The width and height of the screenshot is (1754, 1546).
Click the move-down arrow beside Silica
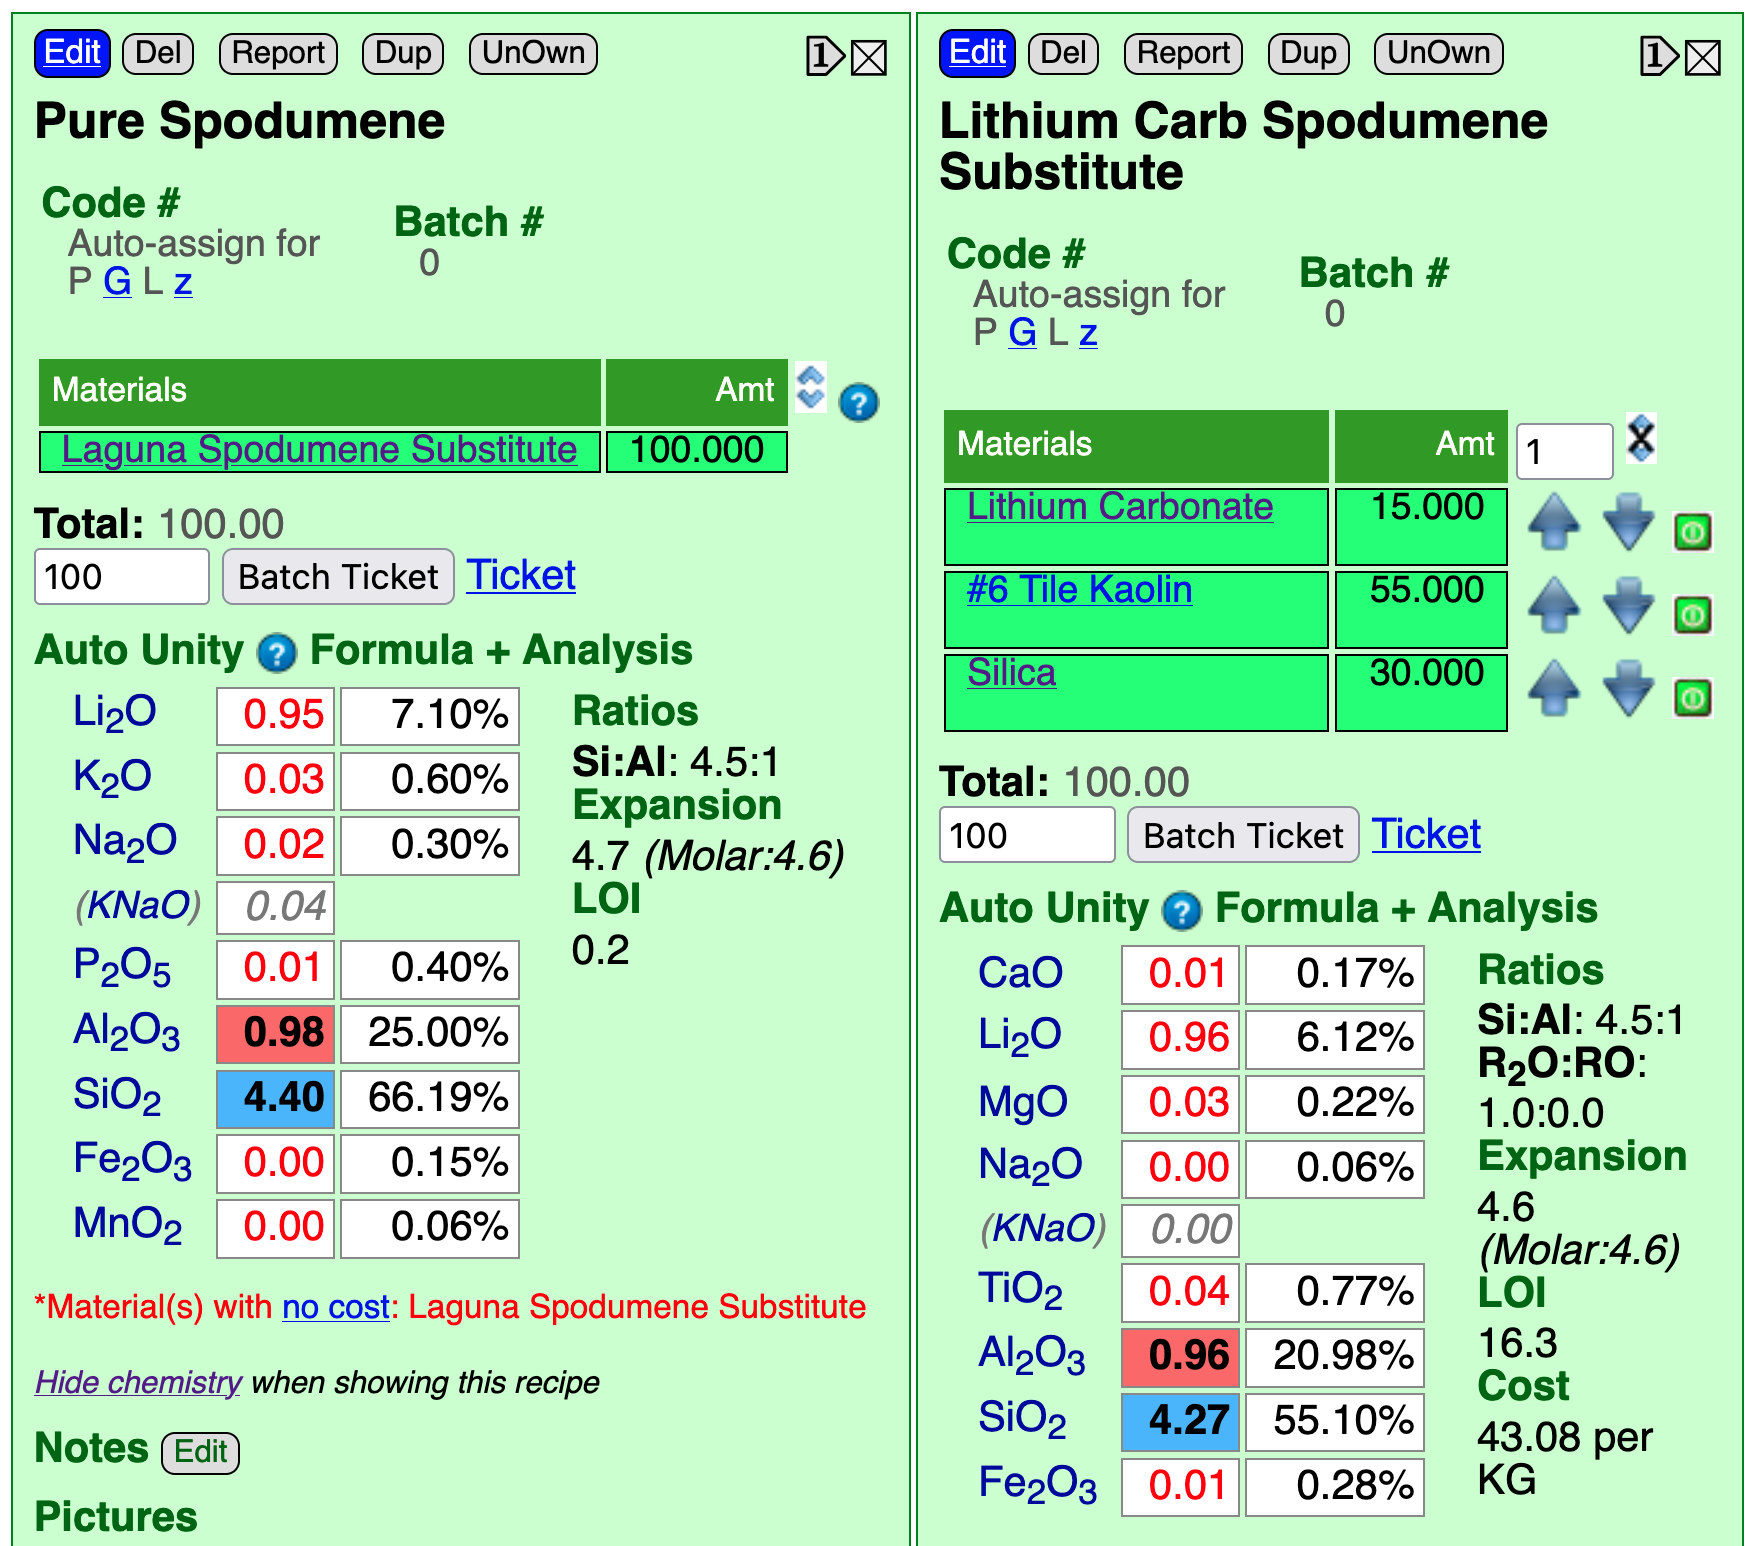(x=1629, y=688)
